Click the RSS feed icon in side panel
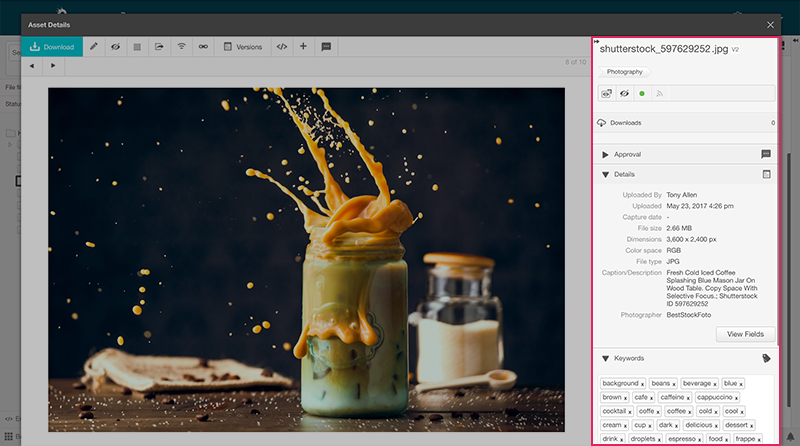 coord(660,93)
